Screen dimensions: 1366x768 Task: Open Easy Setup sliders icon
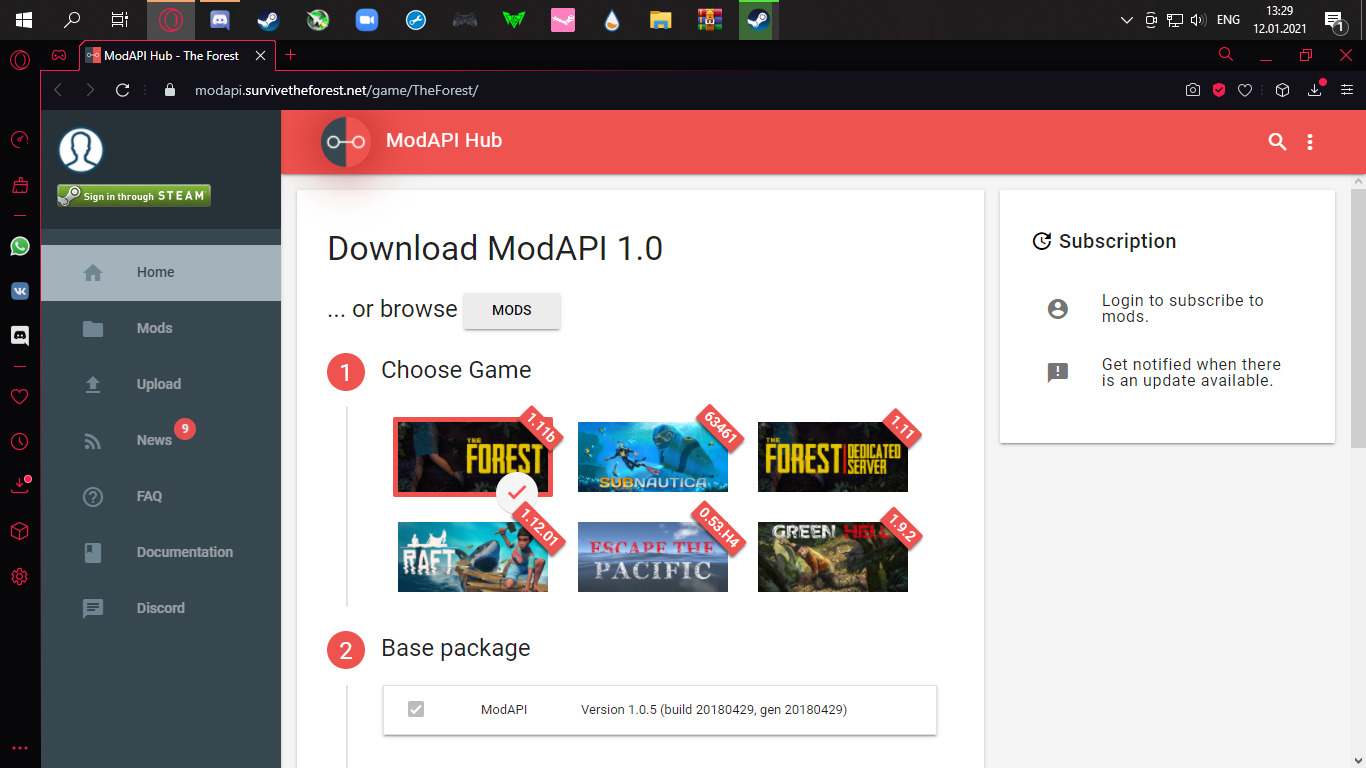[x=1346, y=90]
